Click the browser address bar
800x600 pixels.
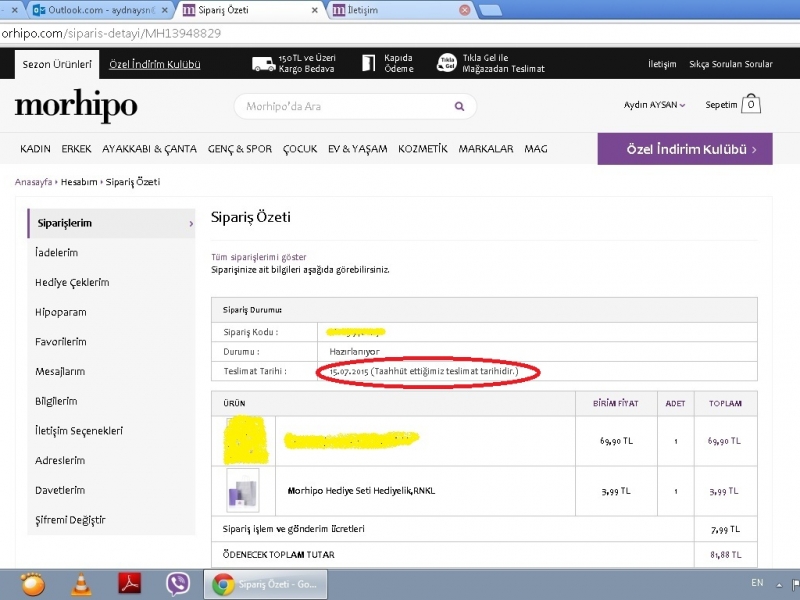(x=400, y=34)
